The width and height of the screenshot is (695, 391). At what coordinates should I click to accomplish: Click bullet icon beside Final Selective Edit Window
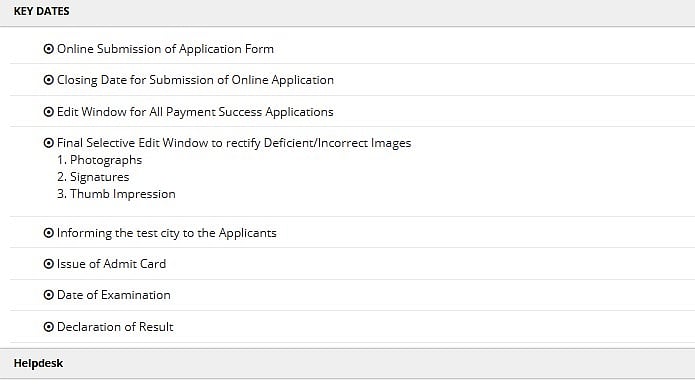coord(49,143)
